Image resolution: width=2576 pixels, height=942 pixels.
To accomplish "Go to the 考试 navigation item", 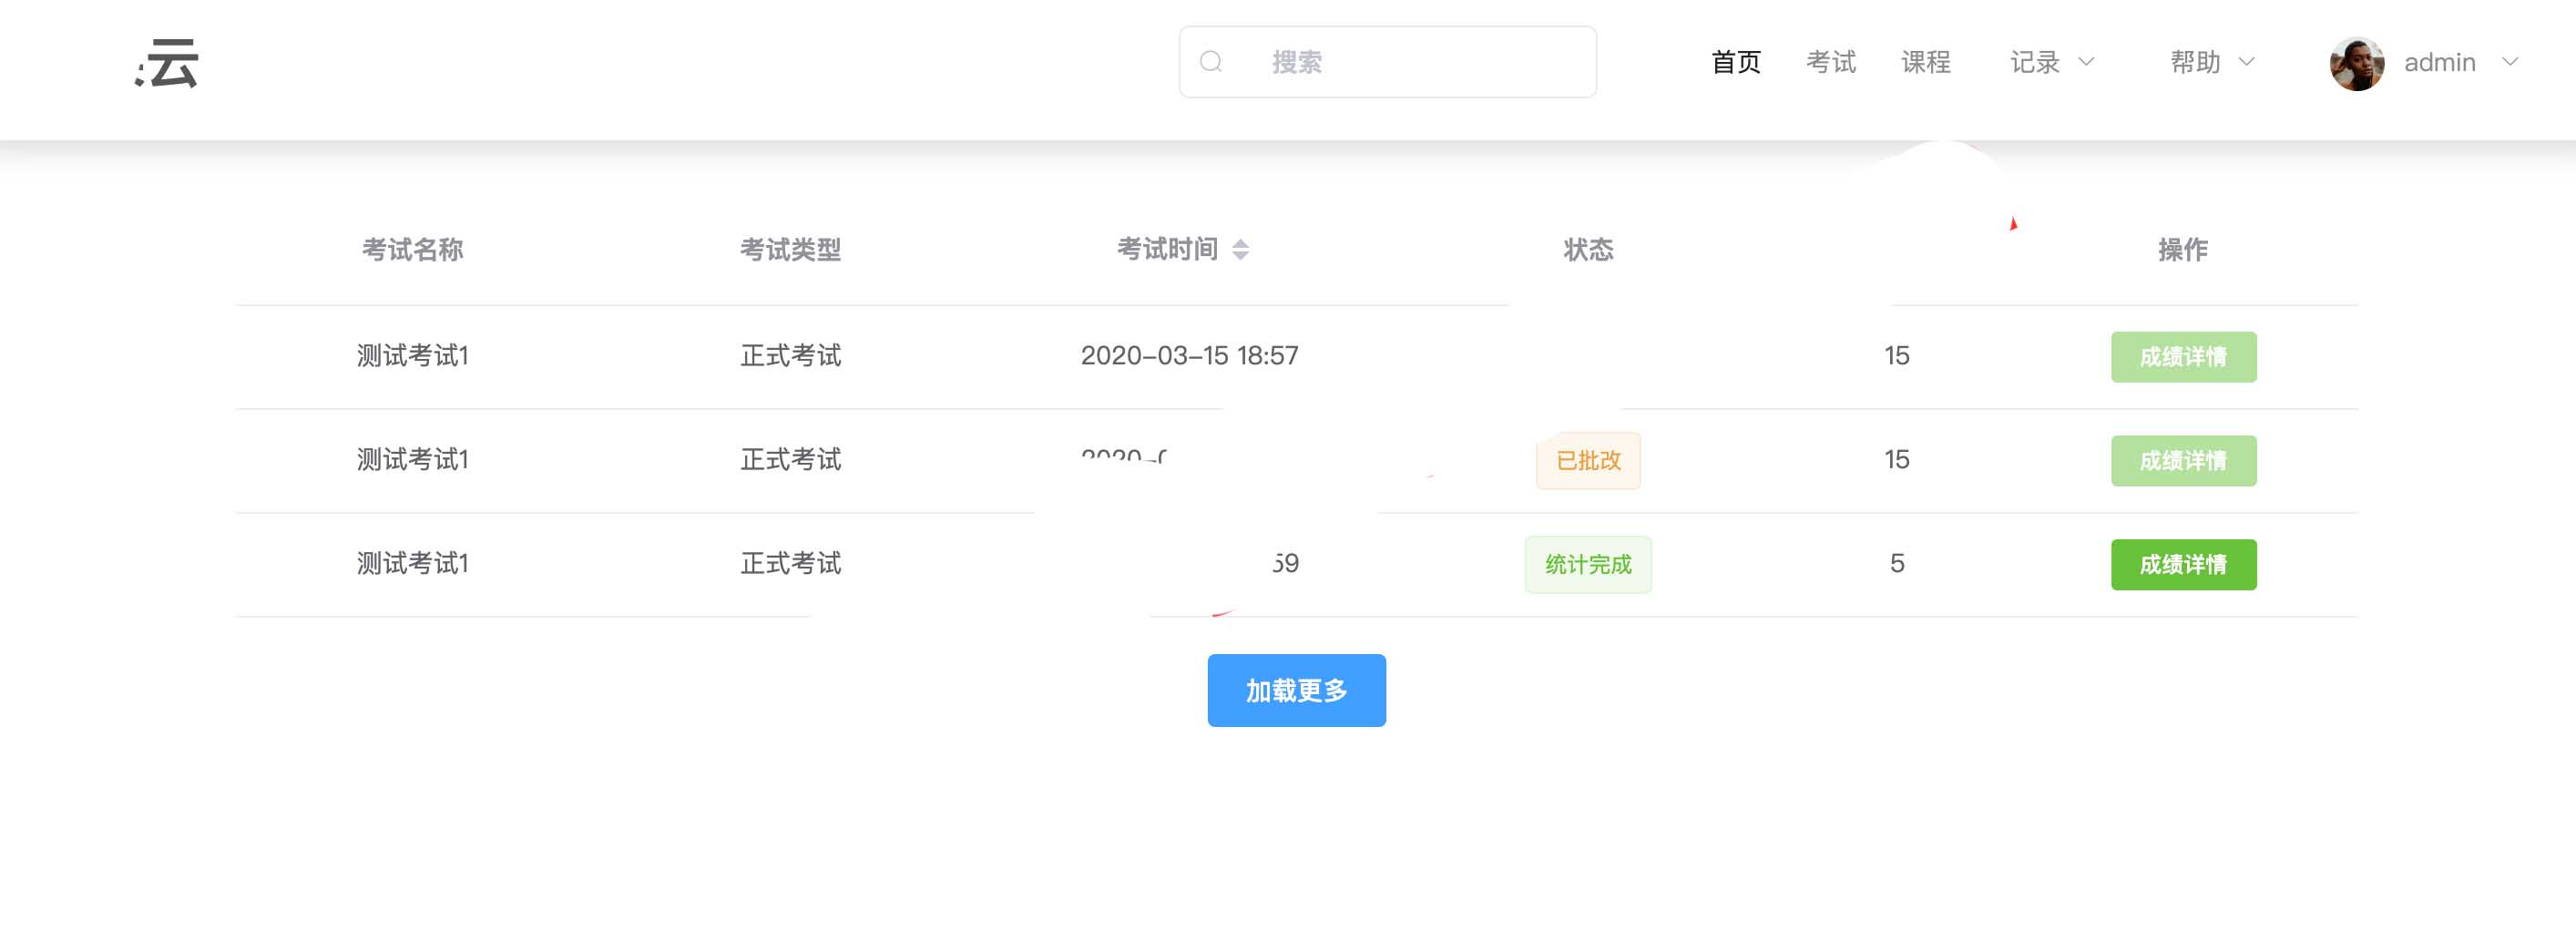I will 1830,63.
